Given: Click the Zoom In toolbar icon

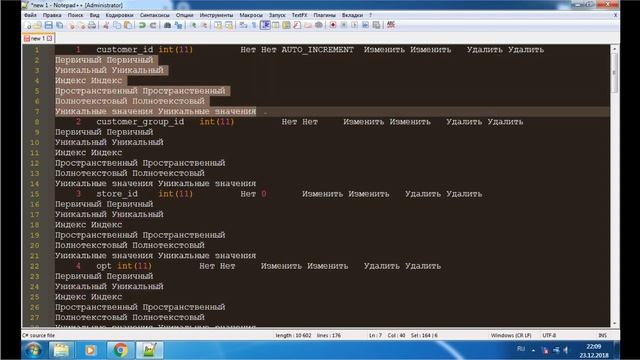Looking at the screenshot, I should click(x=193, y=25).
